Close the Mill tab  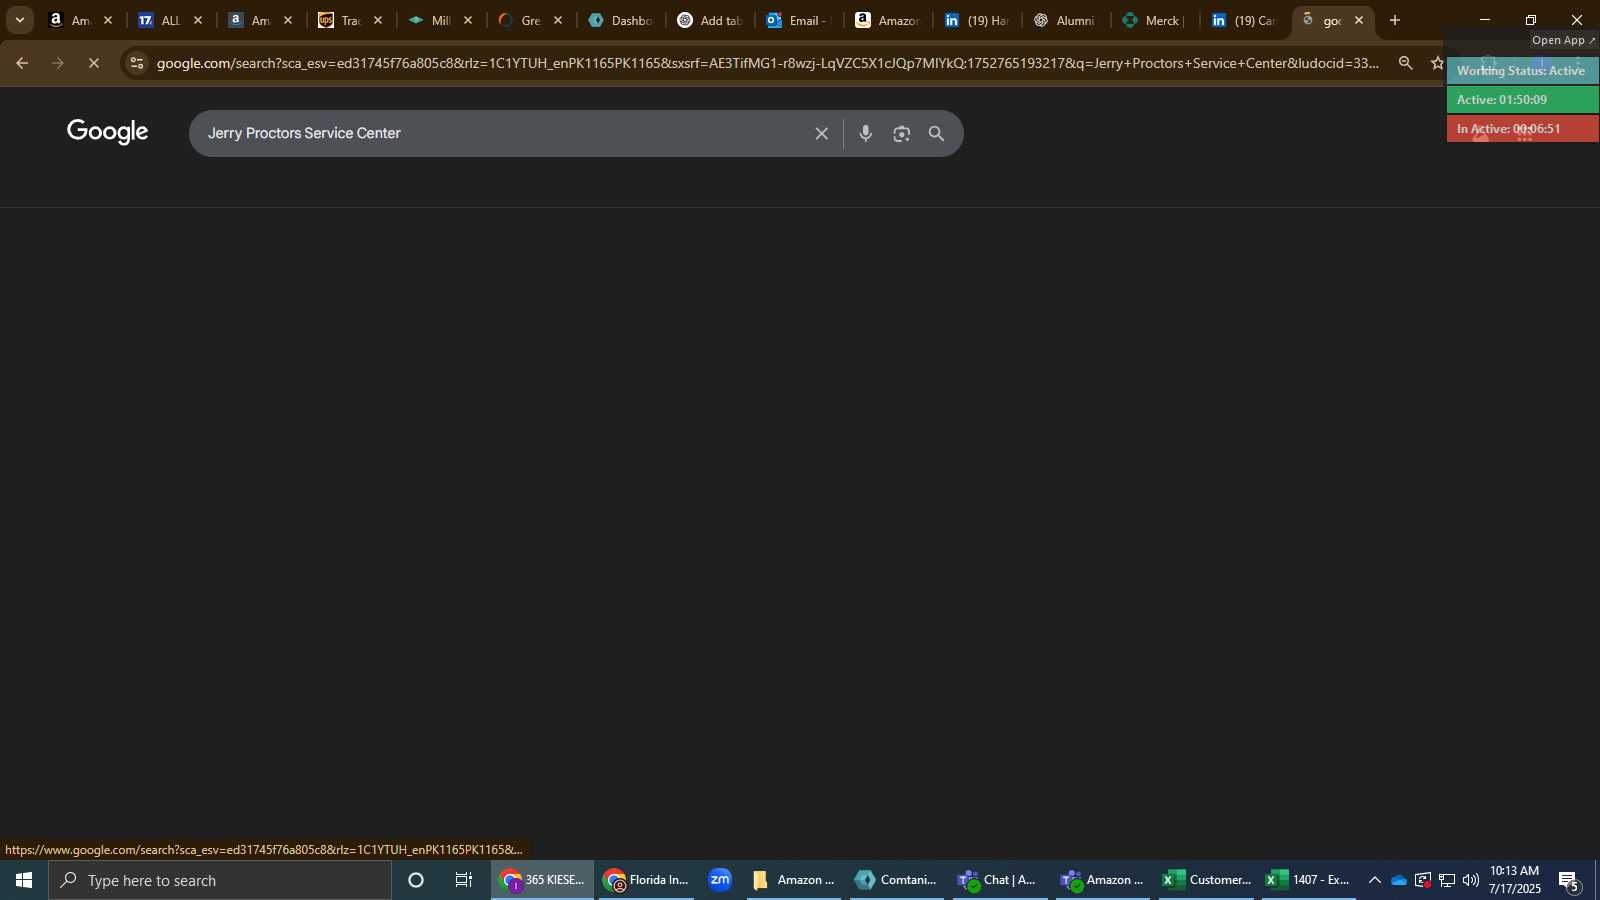click(x=468, y=20)
